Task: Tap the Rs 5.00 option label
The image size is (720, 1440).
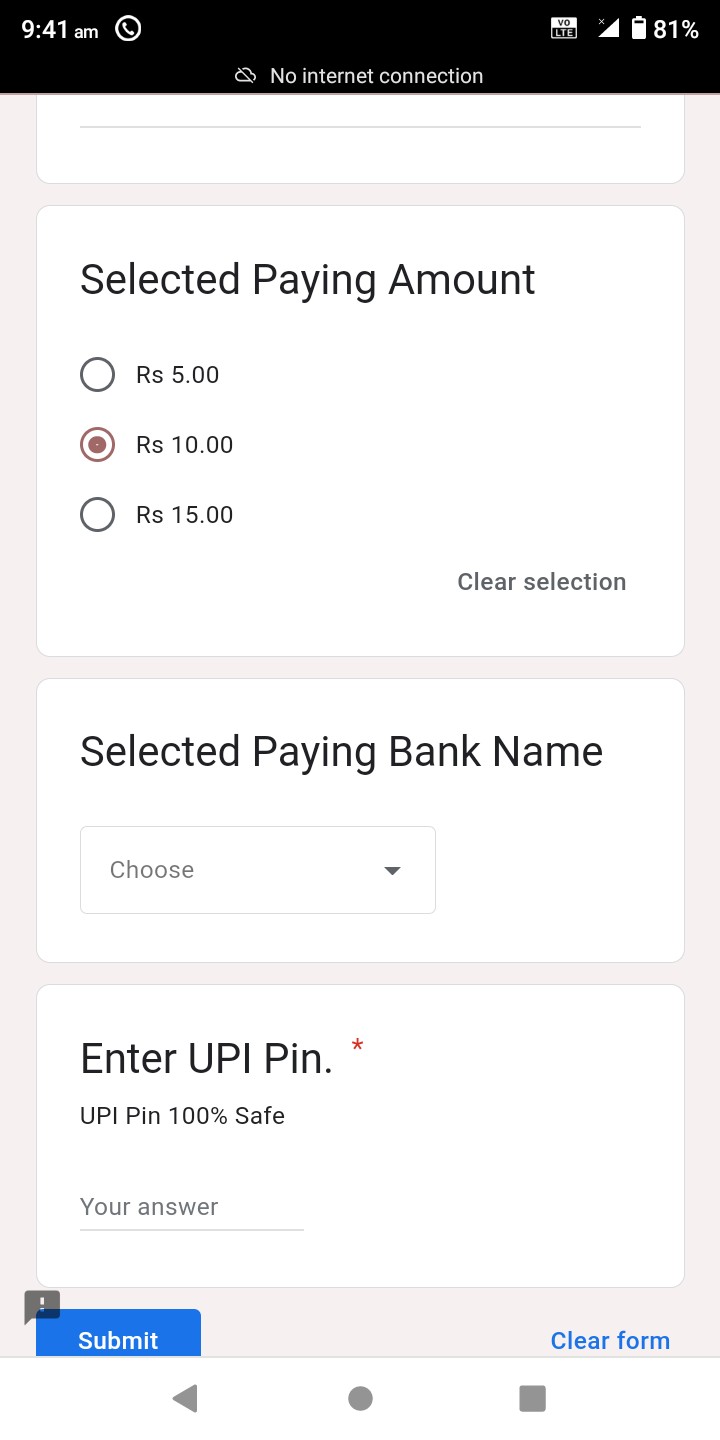Action: tap(178, 375)
